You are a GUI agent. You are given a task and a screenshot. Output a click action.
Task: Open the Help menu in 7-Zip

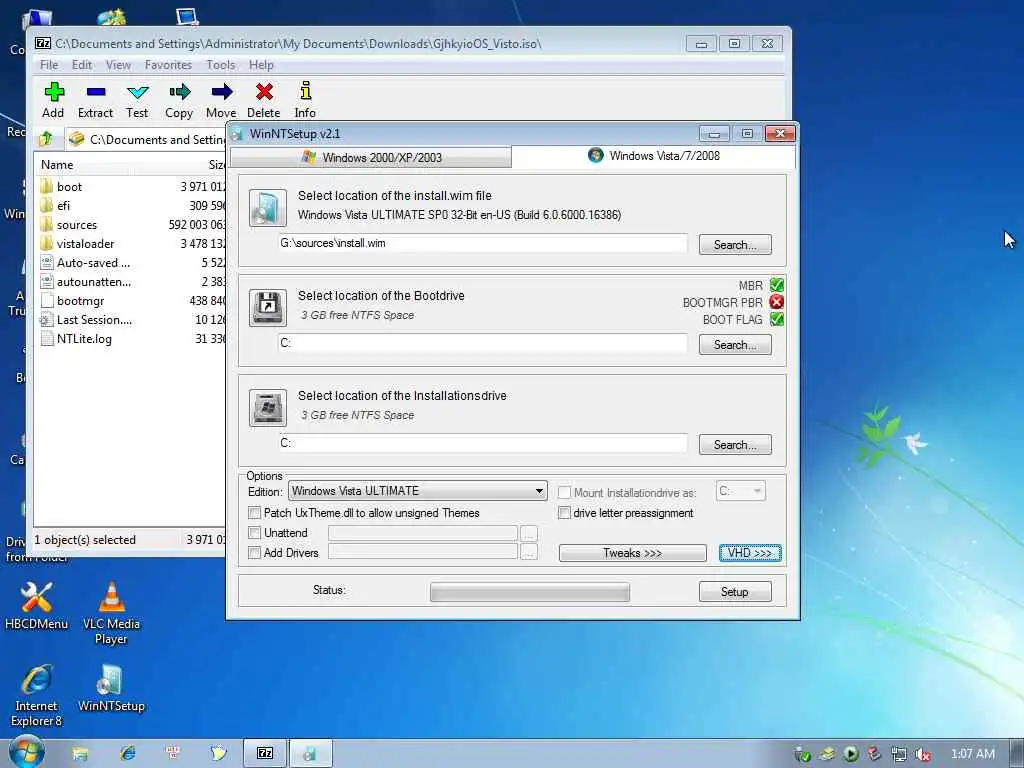click(261, 65)
